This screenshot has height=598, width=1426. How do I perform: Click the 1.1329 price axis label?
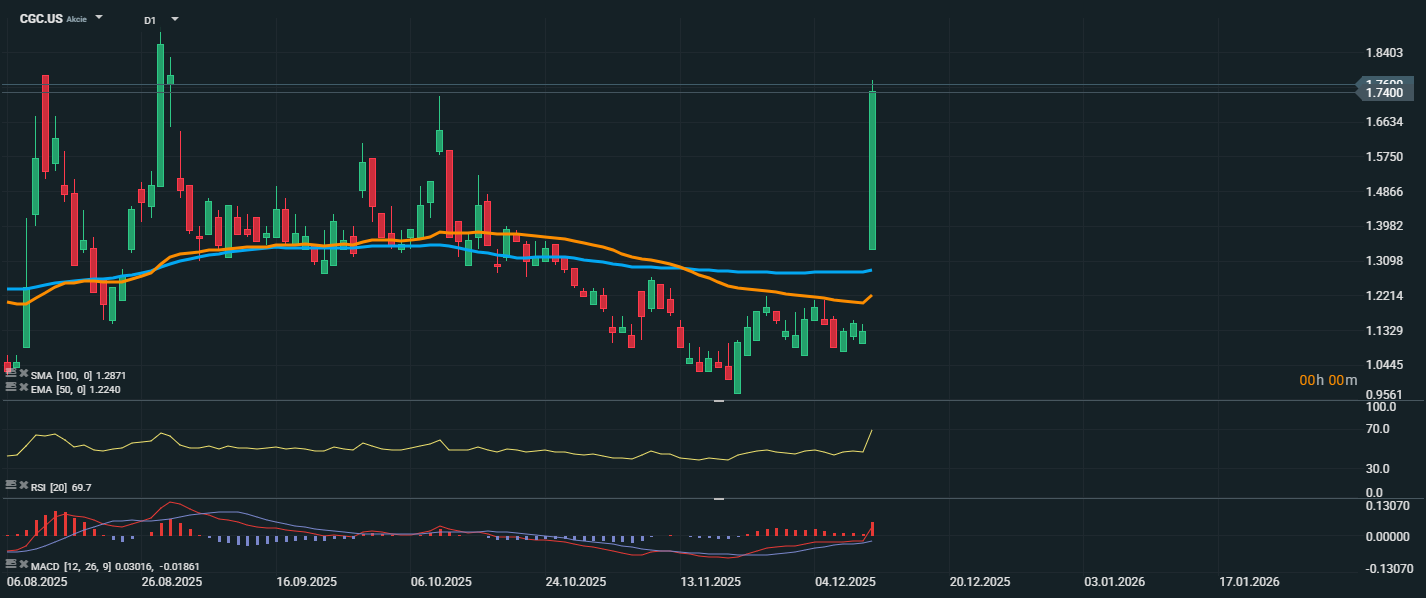(1383, 331)
